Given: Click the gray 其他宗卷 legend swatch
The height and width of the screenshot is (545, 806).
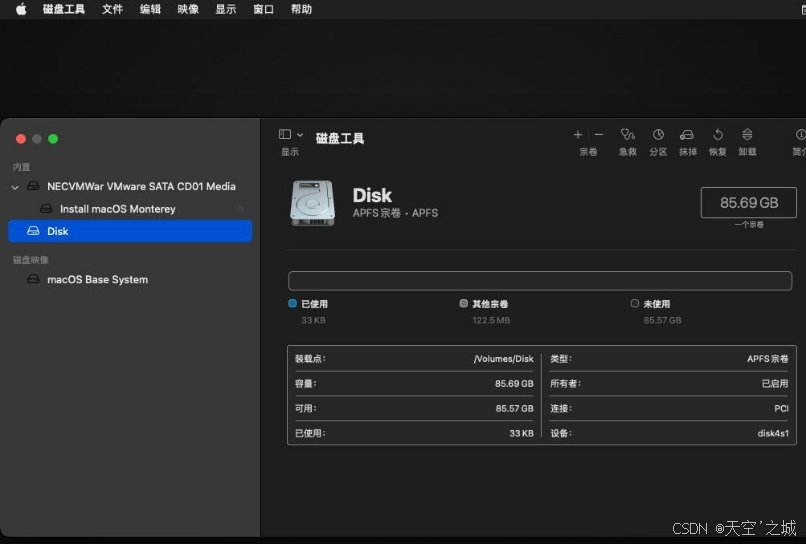Looking at the screenshot, I should click(463, 303).
